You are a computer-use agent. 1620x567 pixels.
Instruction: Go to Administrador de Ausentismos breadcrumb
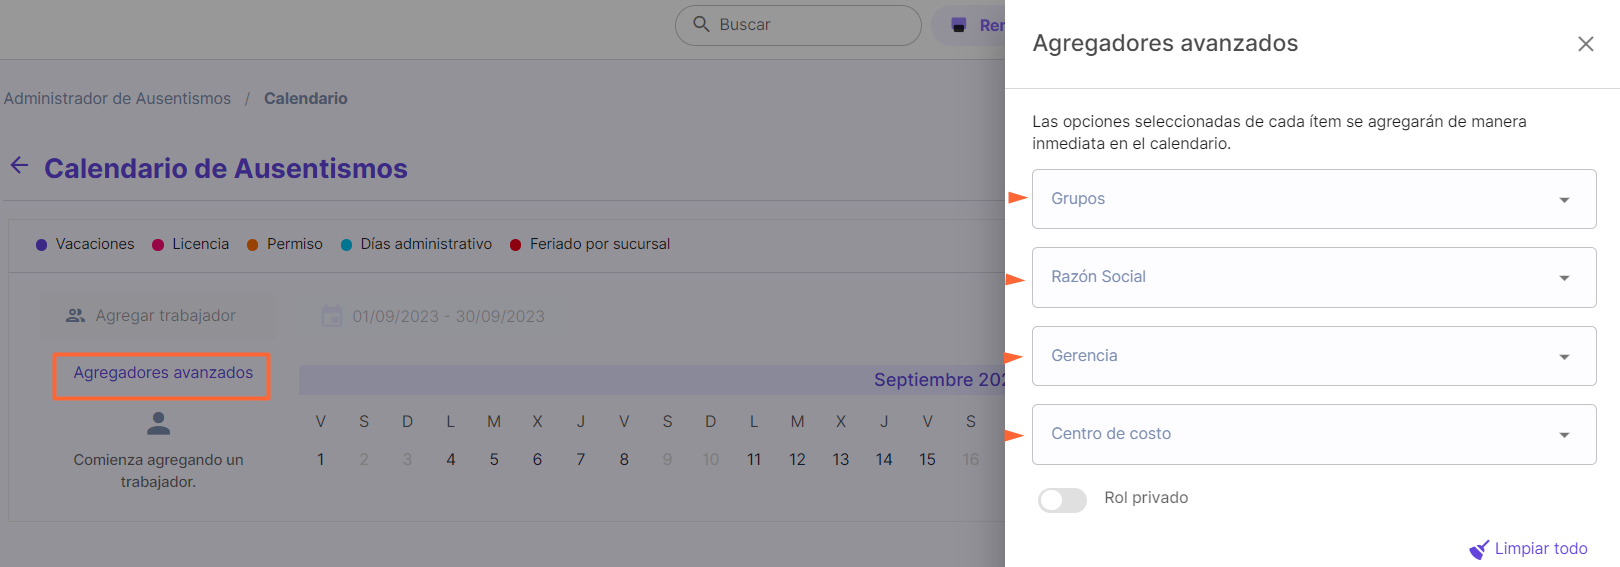tap(117, 98)
